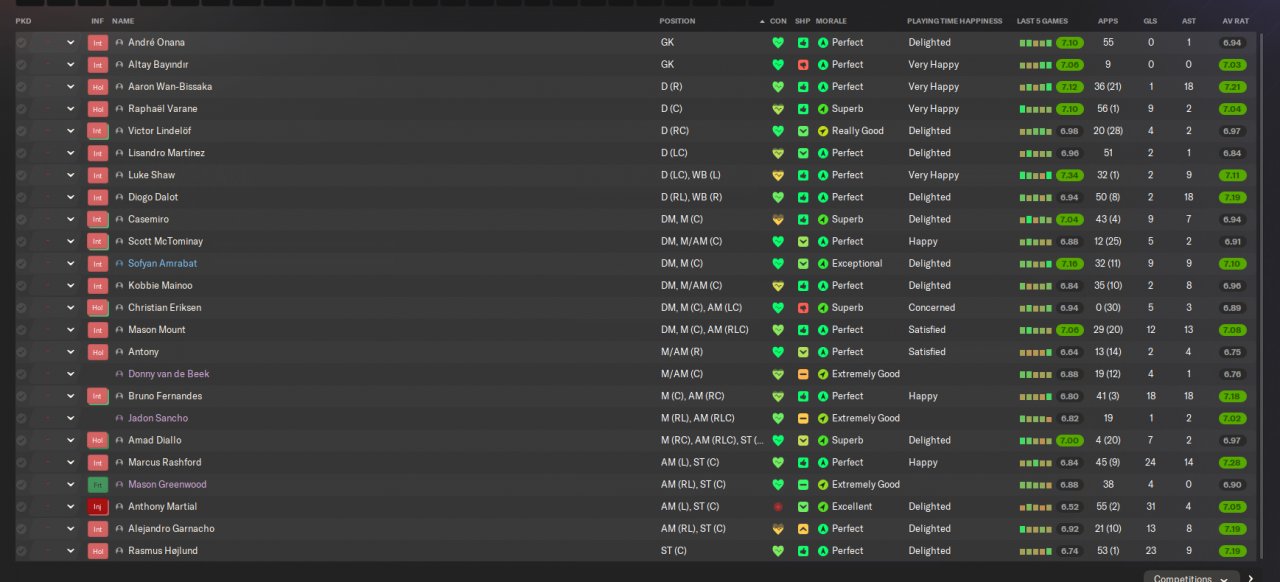The width and height of the screenshot is (1280, 582).
Task: Sort by the Position column header
Action: (677, 21)
